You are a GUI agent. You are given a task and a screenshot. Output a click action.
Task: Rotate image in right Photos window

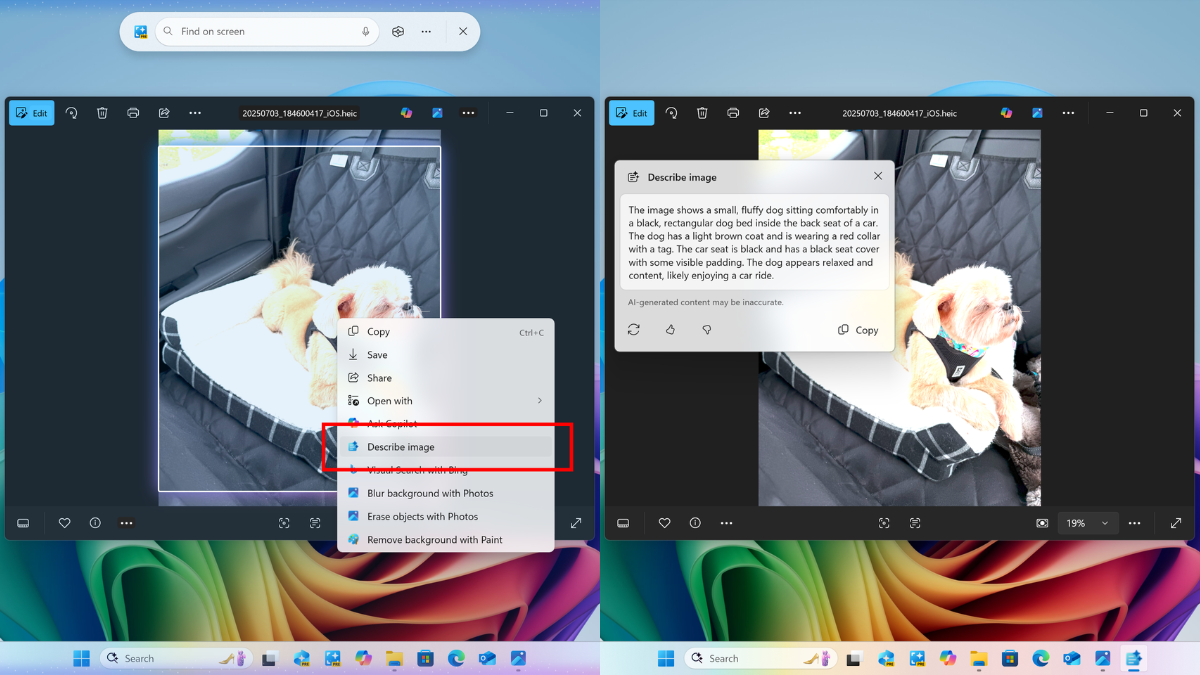[672, 113]
